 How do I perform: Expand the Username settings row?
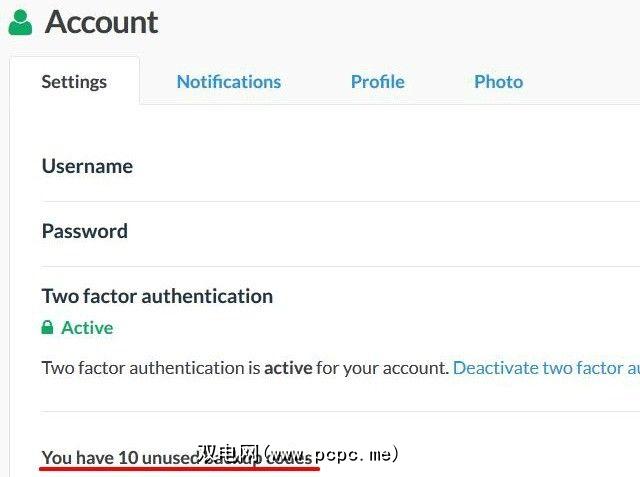pos(87,166)
